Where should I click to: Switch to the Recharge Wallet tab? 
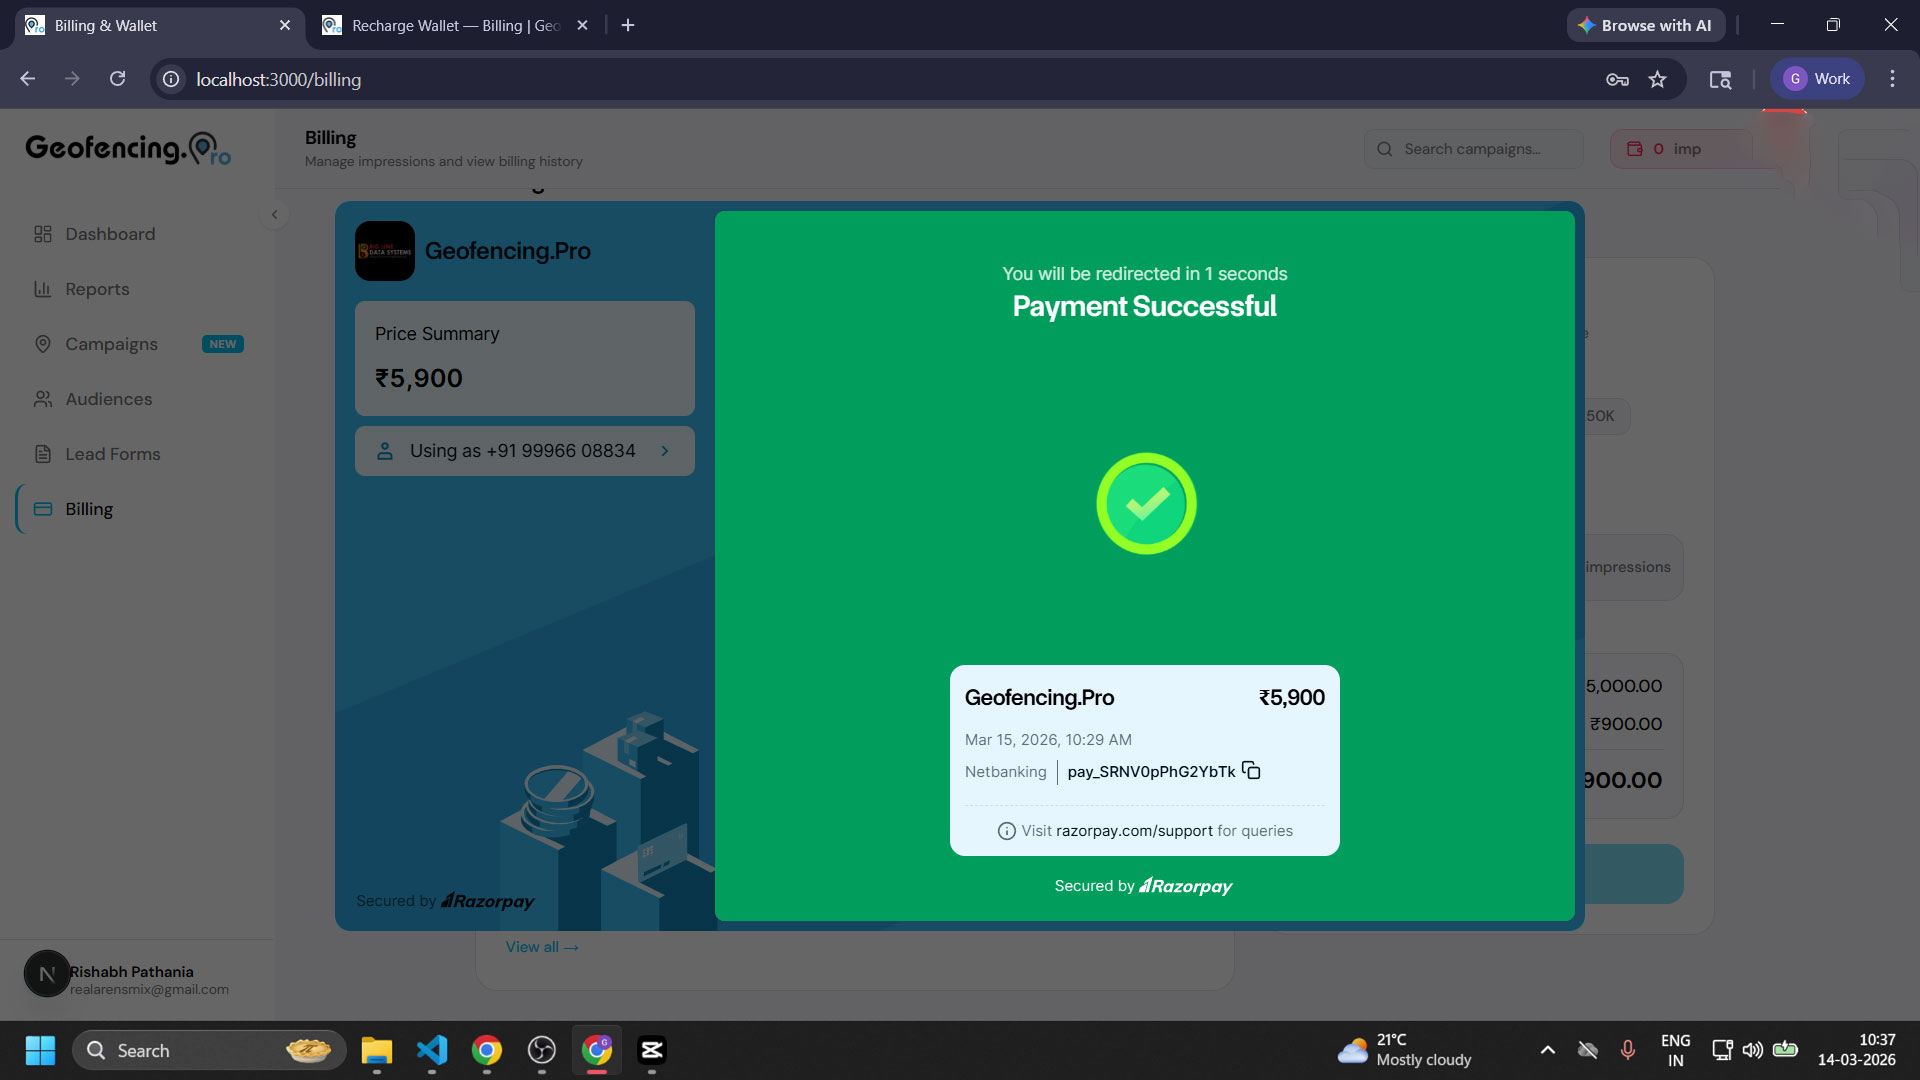pyautogui.click(x=449, y=25)
